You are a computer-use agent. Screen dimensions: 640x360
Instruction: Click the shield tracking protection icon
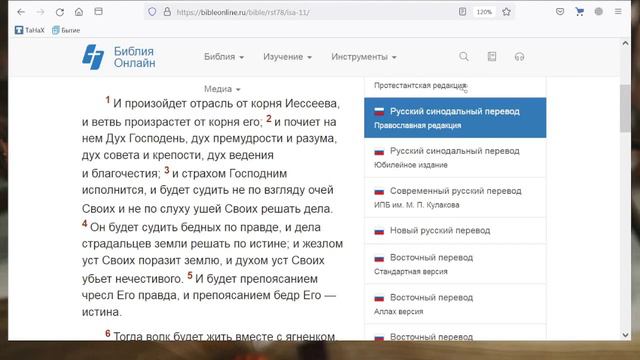152,12
